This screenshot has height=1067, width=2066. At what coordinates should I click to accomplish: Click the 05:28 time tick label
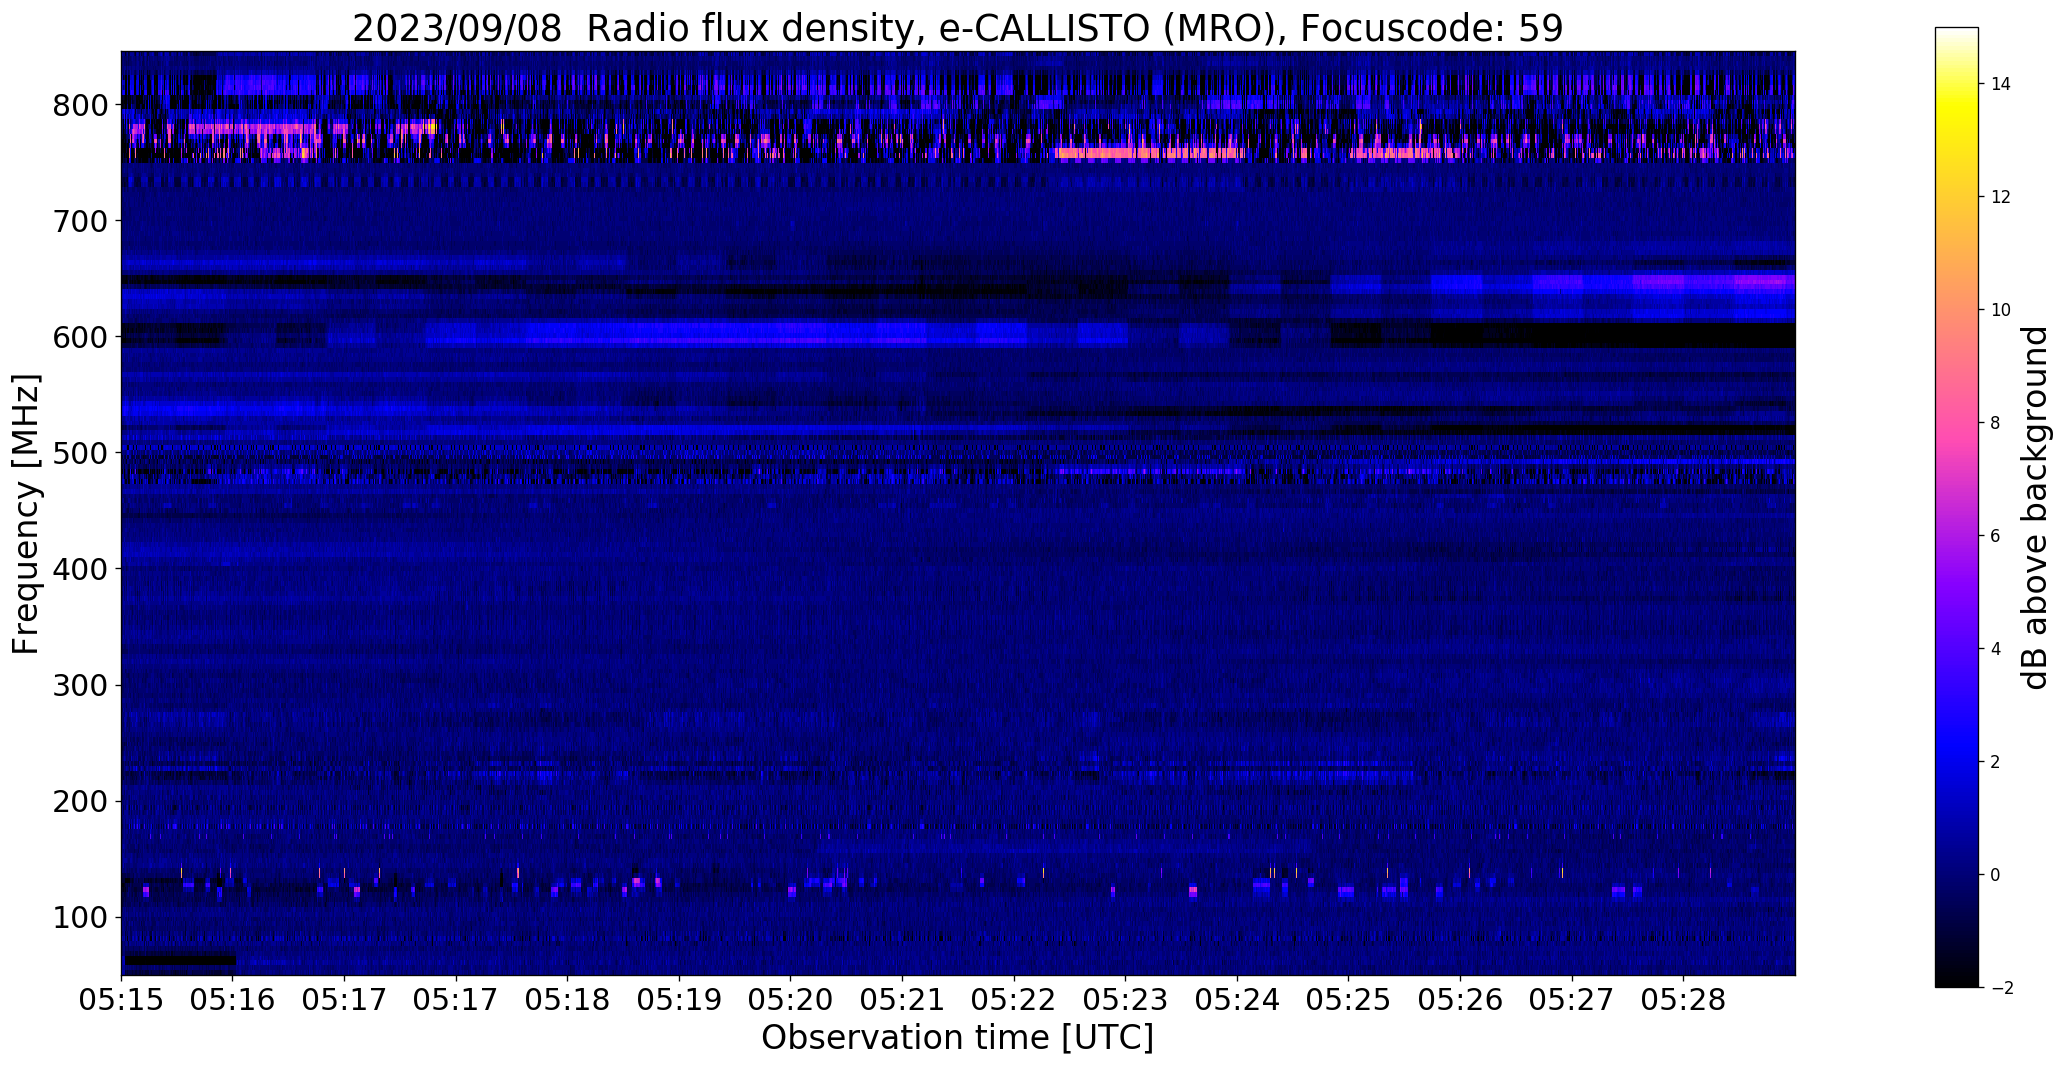click(x=1683, y=1001)
